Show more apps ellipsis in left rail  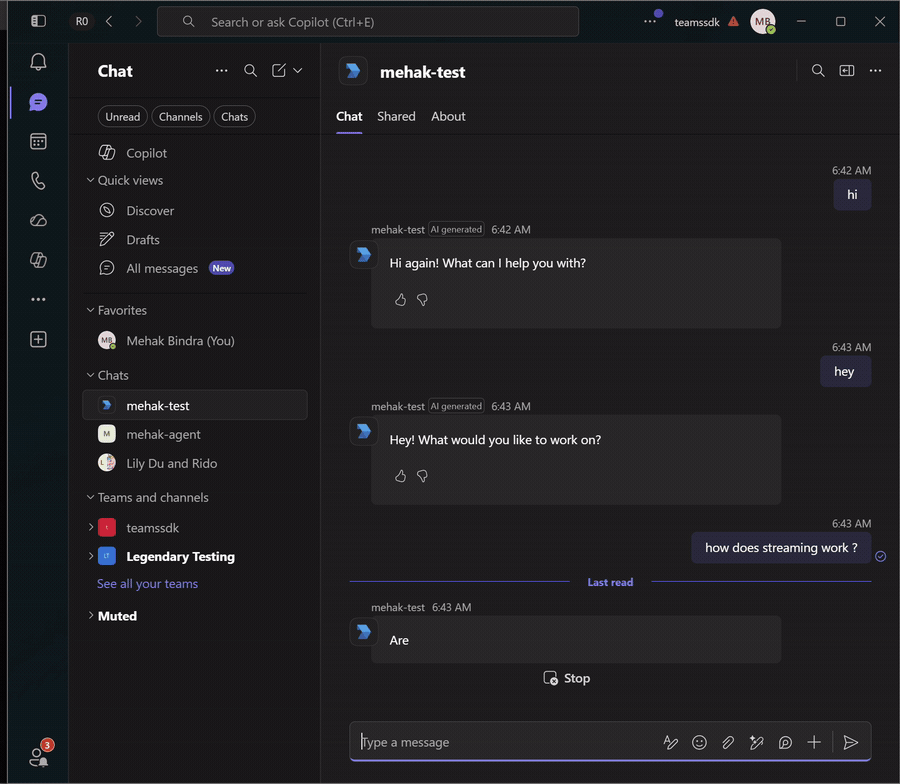pyautogui.click(x=38, y=299)
